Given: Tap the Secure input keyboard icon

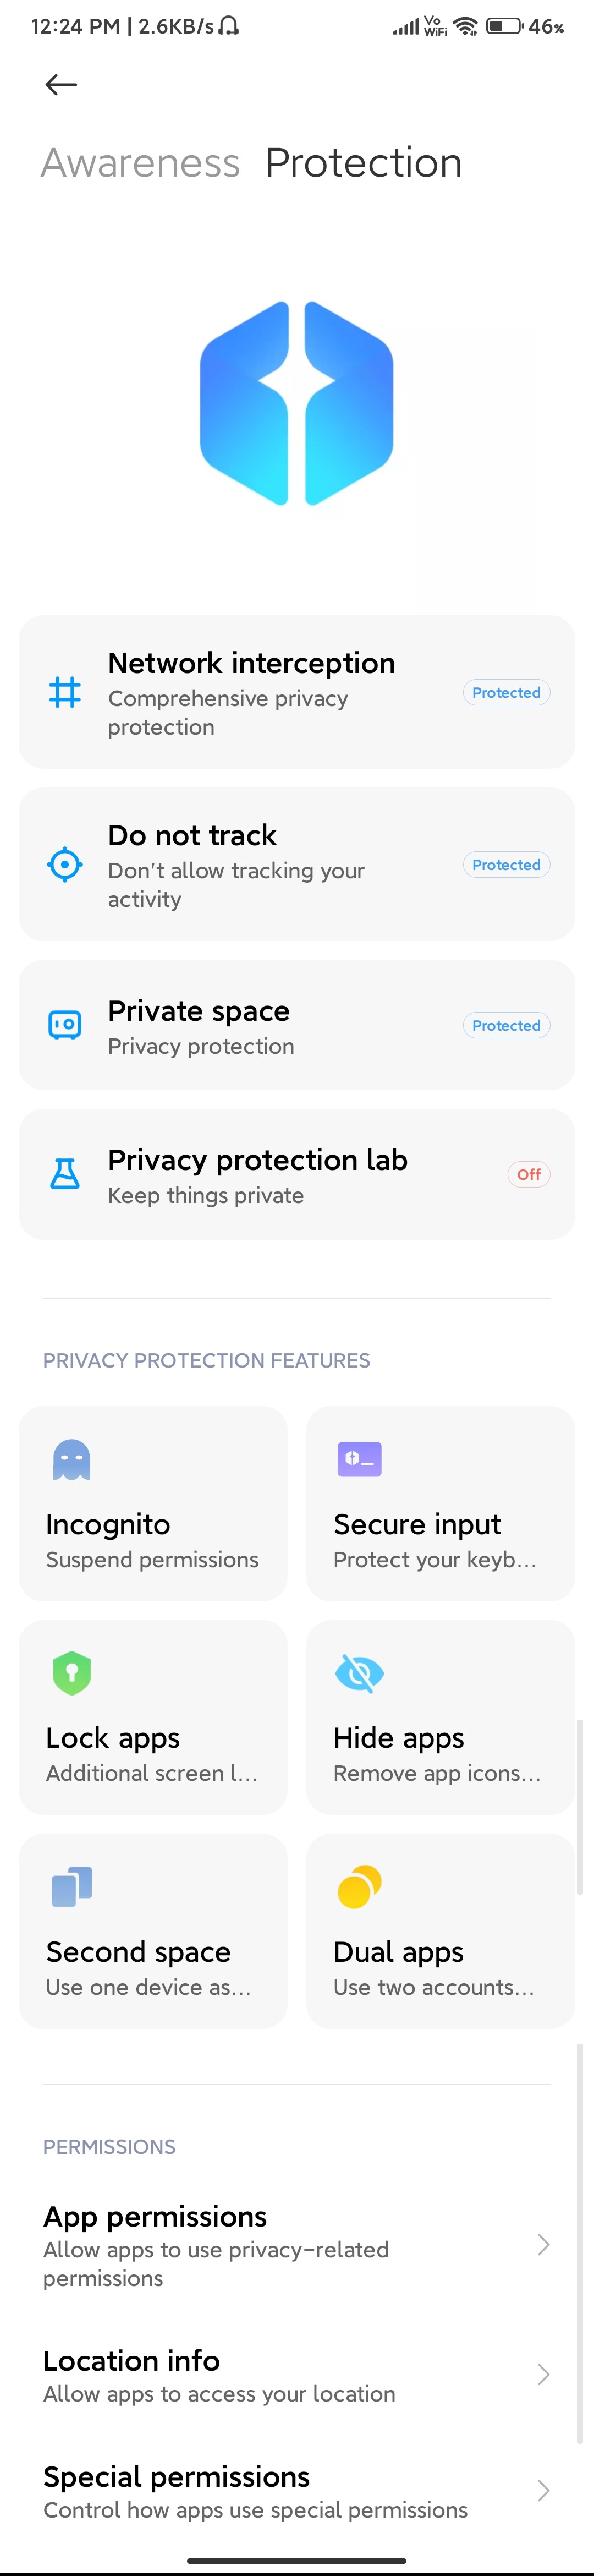Looking at the screenshot, I should [x=359, y=1459].
